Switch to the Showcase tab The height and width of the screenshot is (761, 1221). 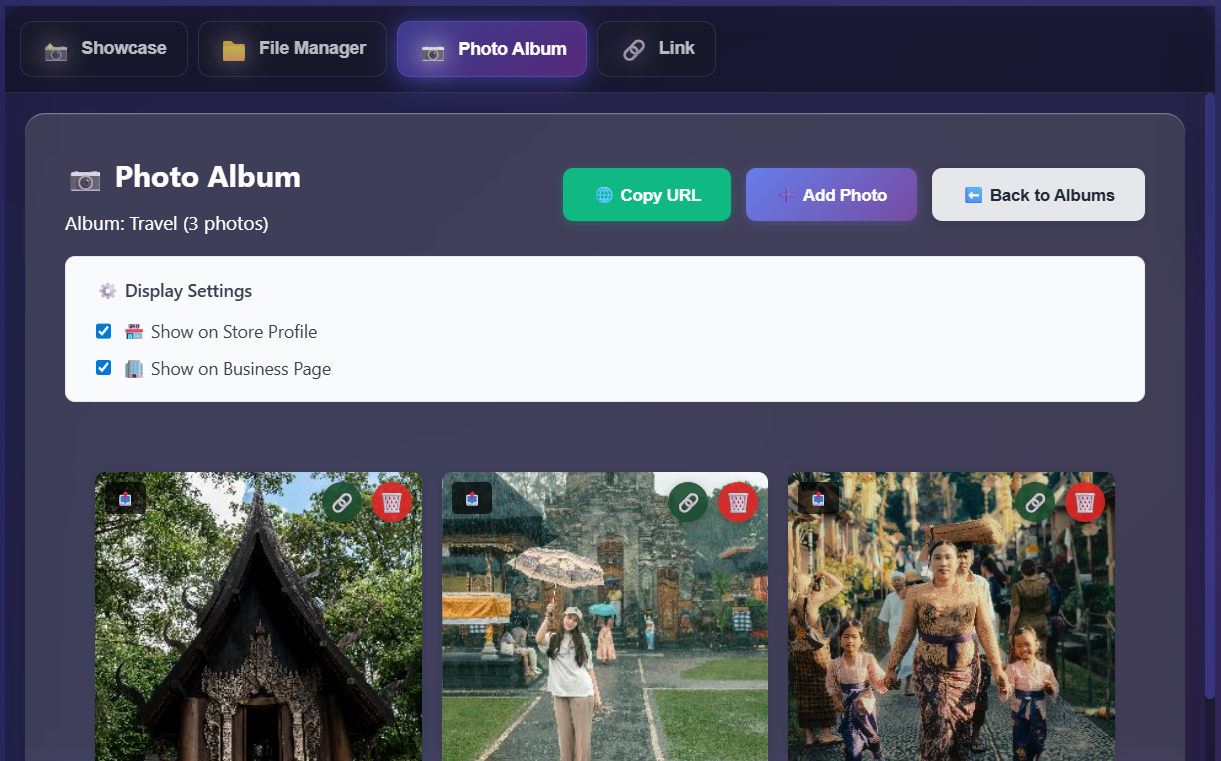[x=104, y=49]
